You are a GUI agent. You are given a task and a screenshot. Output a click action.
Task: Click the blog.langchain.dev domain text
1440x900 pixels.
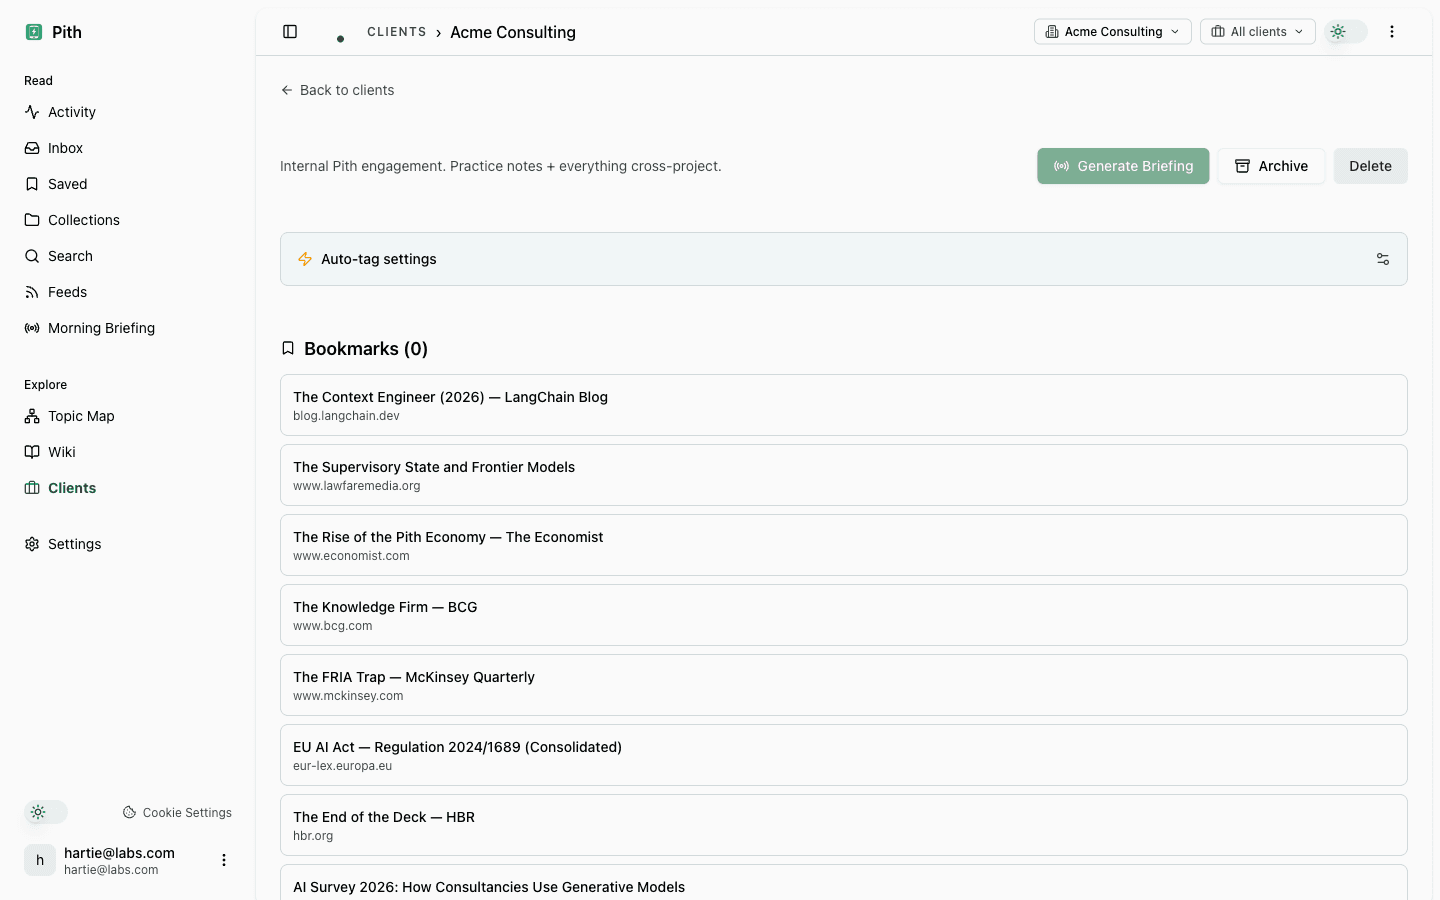click(346, 416)
